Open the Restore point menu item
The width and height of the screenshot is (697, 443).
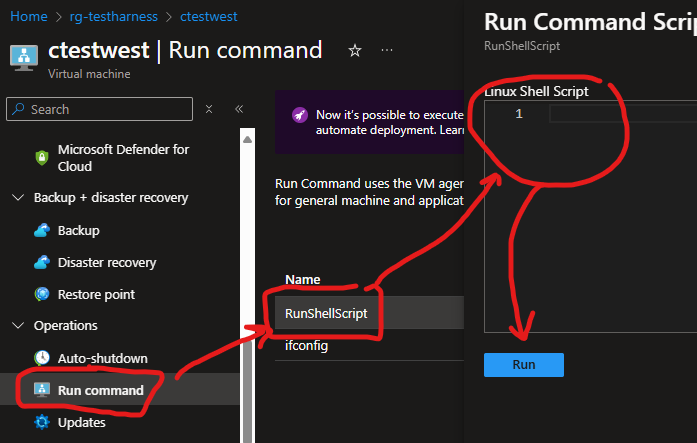pos(96,295)
